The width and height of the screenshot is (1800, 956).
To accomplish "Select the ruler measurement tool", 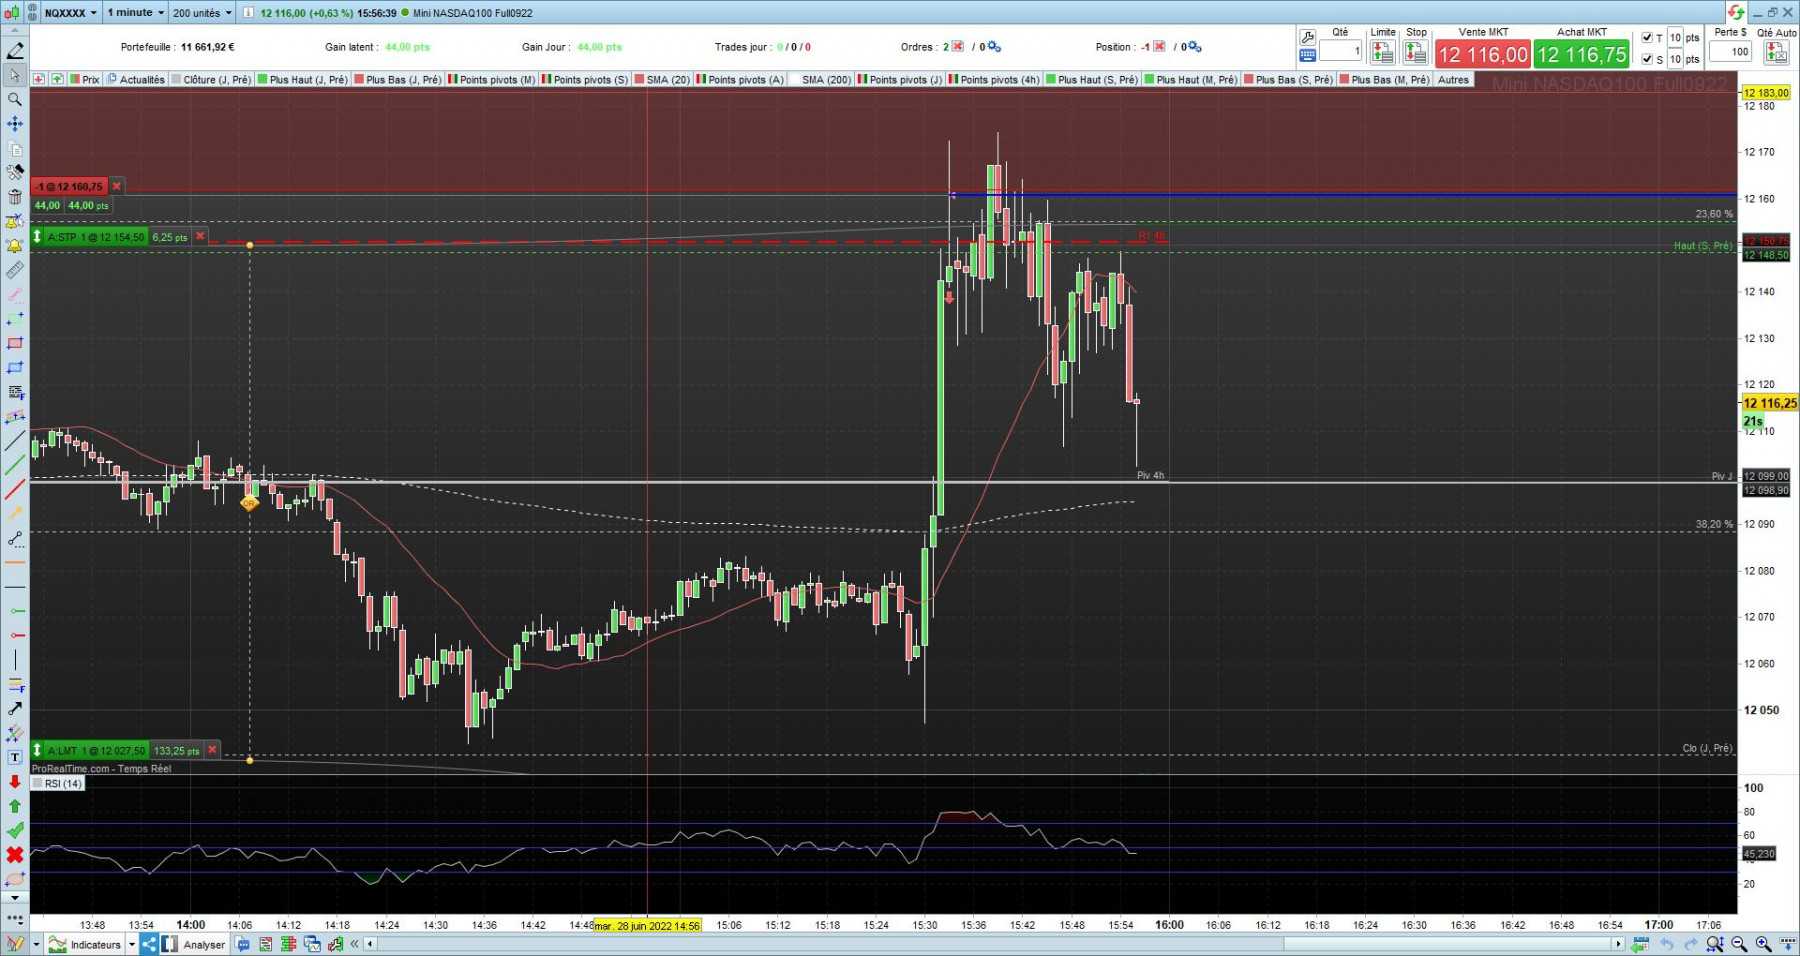I will point(15,270).
